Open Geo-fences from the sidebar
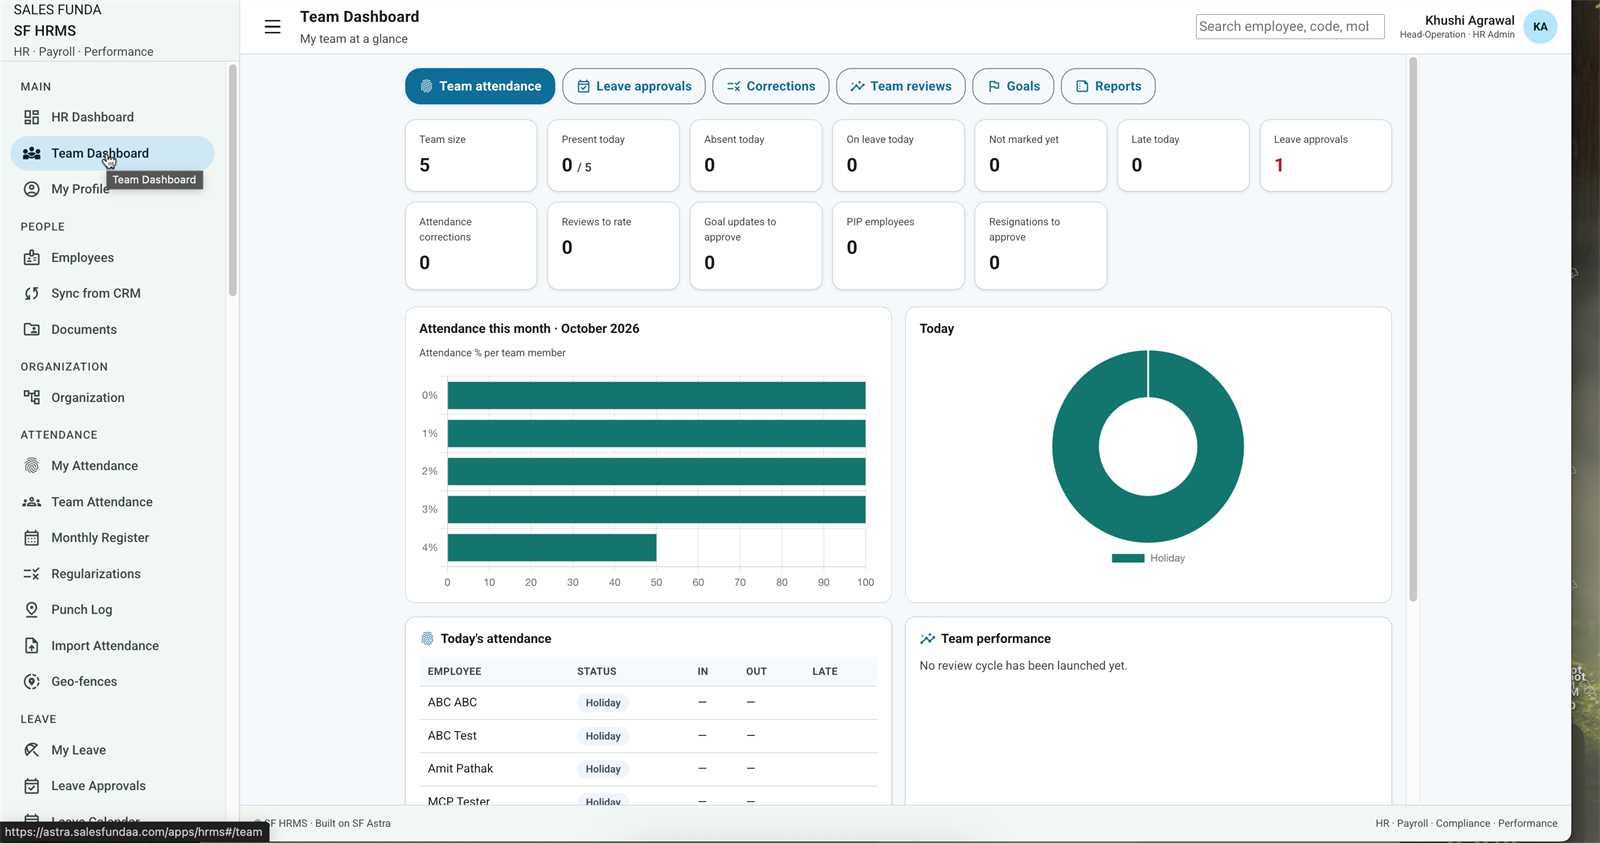This screenshot has width=1600, height=843. (x=112, y=682)
